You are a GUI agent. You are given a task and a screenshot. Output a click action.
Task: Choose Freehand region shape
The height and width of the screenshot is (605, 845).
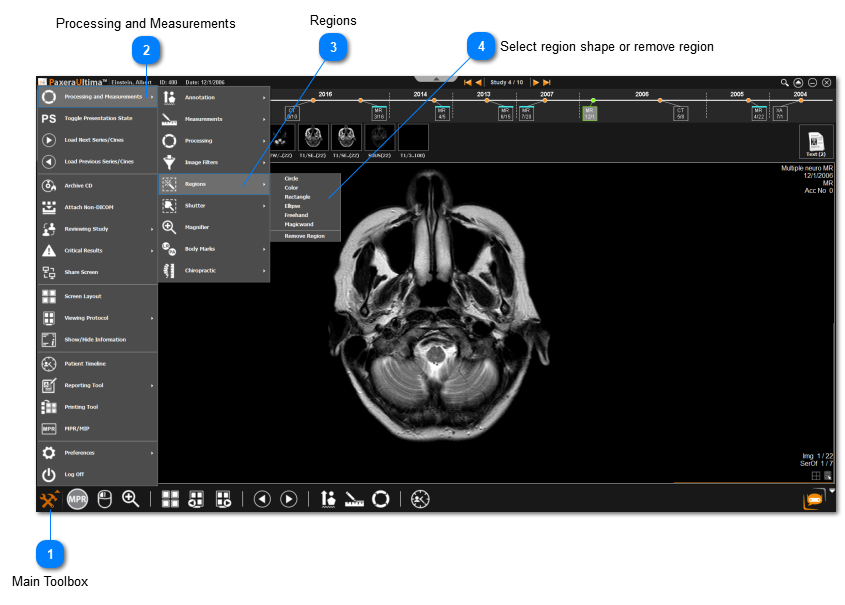click(x=297, y=215)
